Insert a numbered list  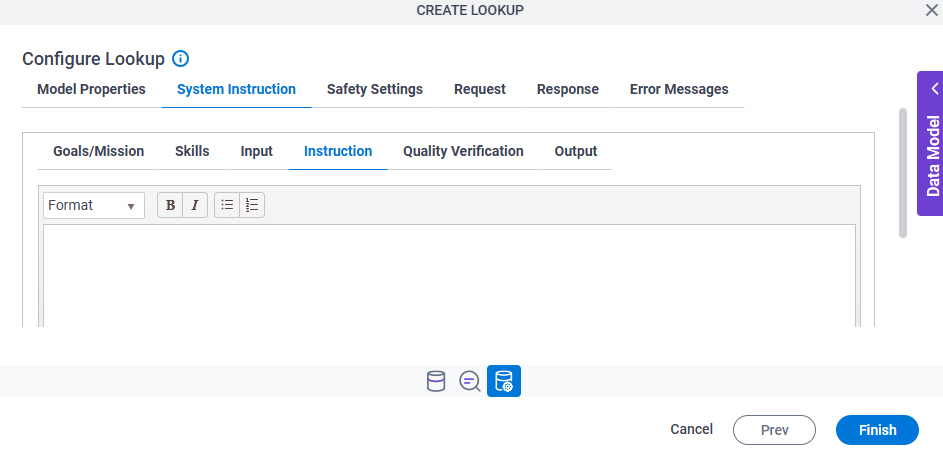click(252, 205)
